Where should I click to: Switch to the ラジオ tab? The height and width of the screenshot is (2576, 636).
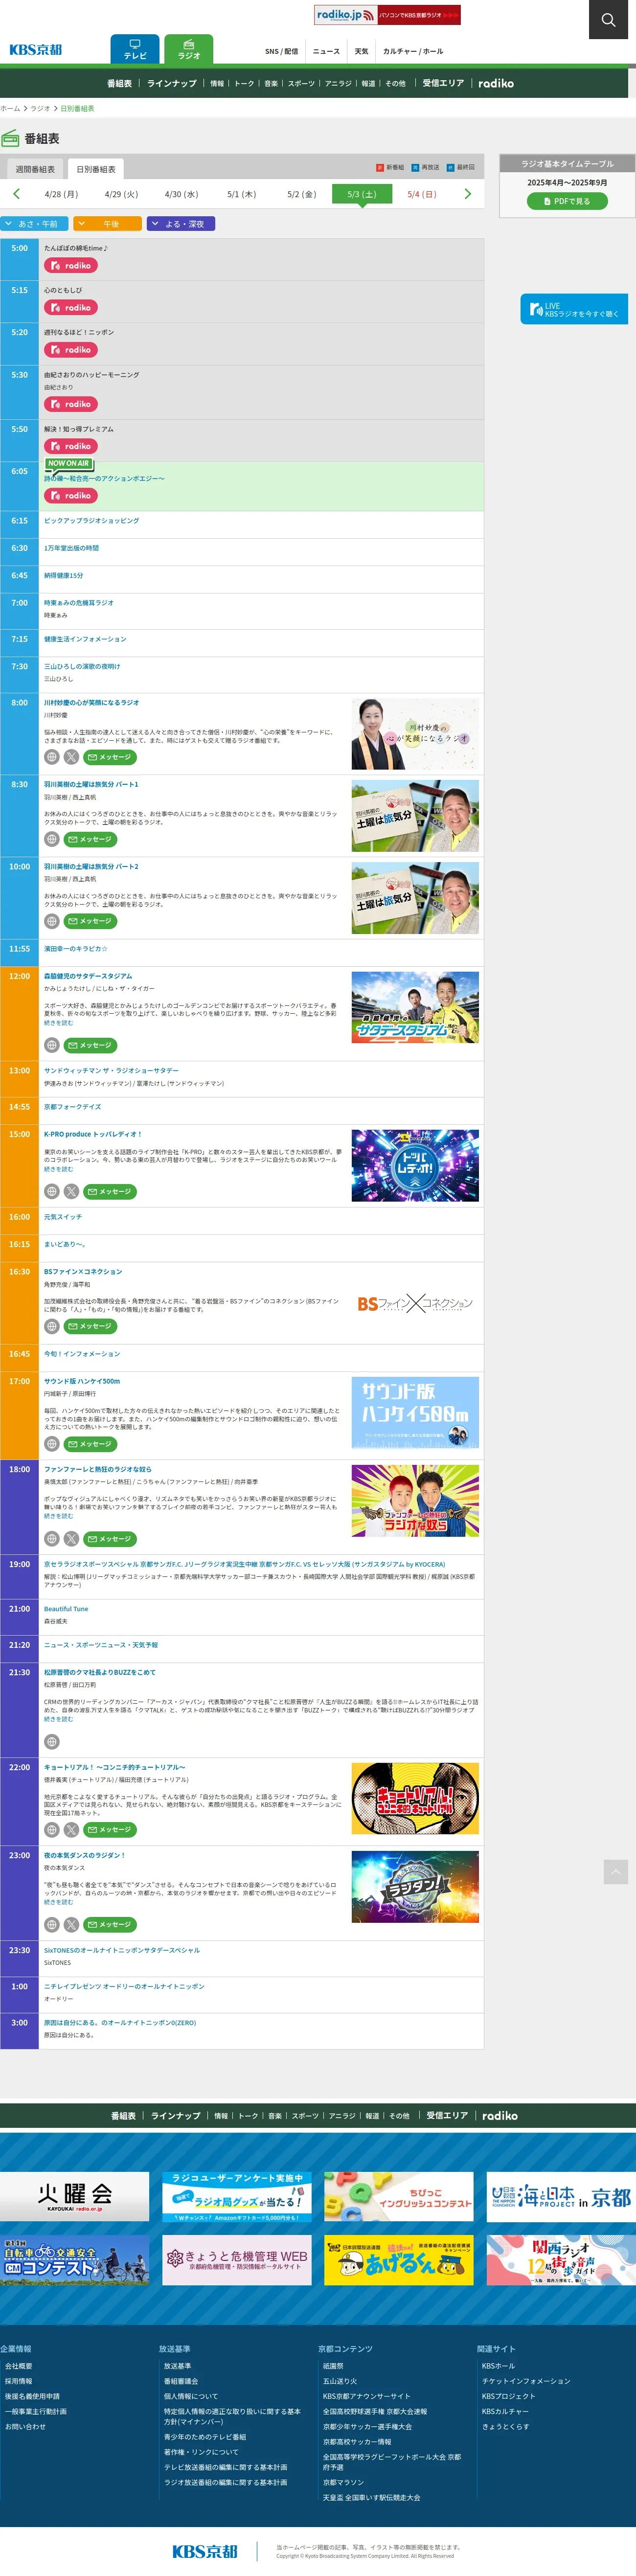click(189, 50)
